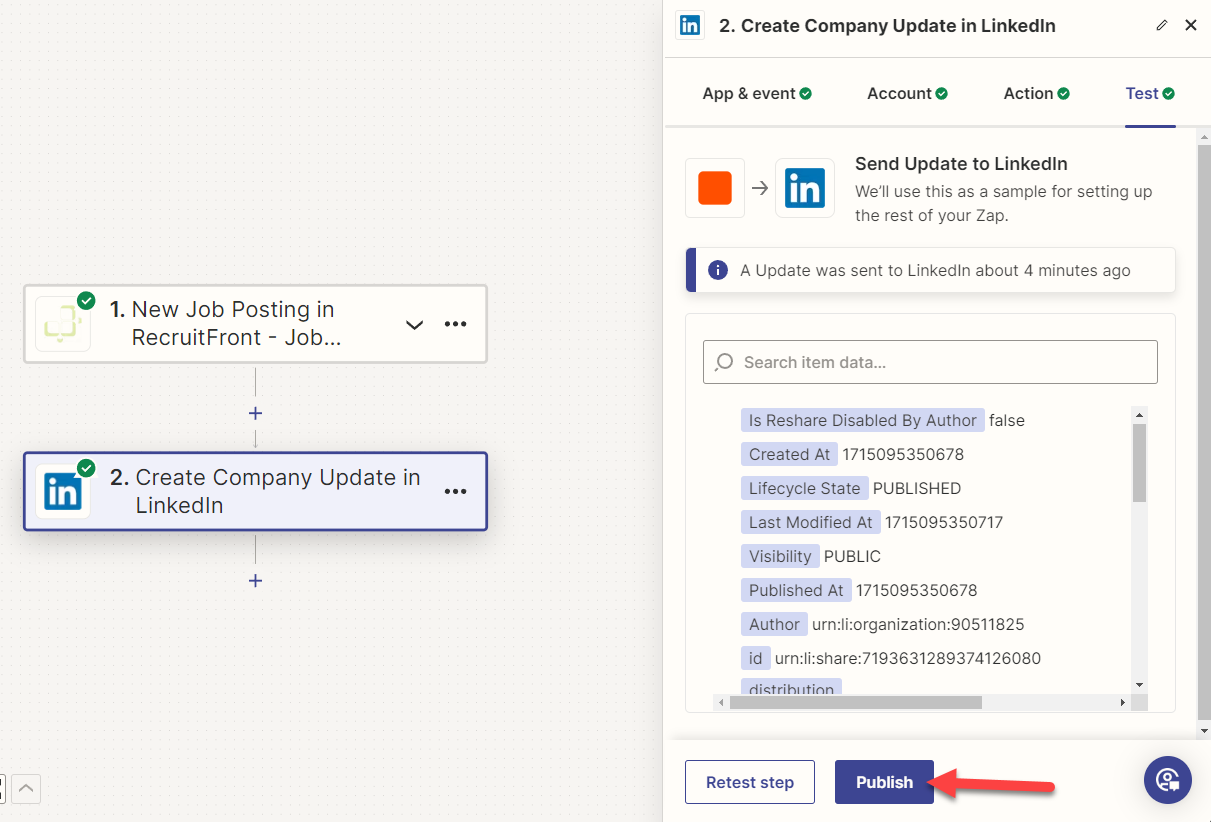Select the Test tab
This screenshot has height=822, width=1211.
pos(1150,93)
